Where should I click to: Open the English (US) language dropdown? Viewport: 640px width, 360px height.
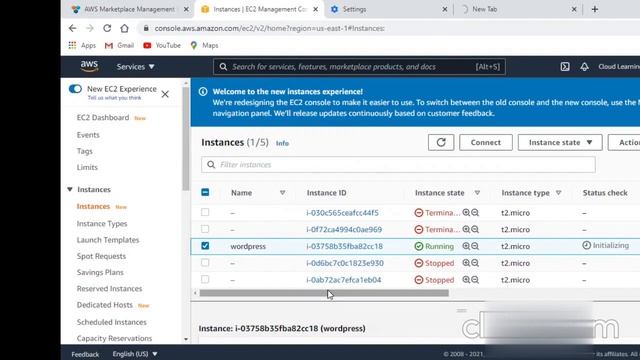tap(135, 354)
